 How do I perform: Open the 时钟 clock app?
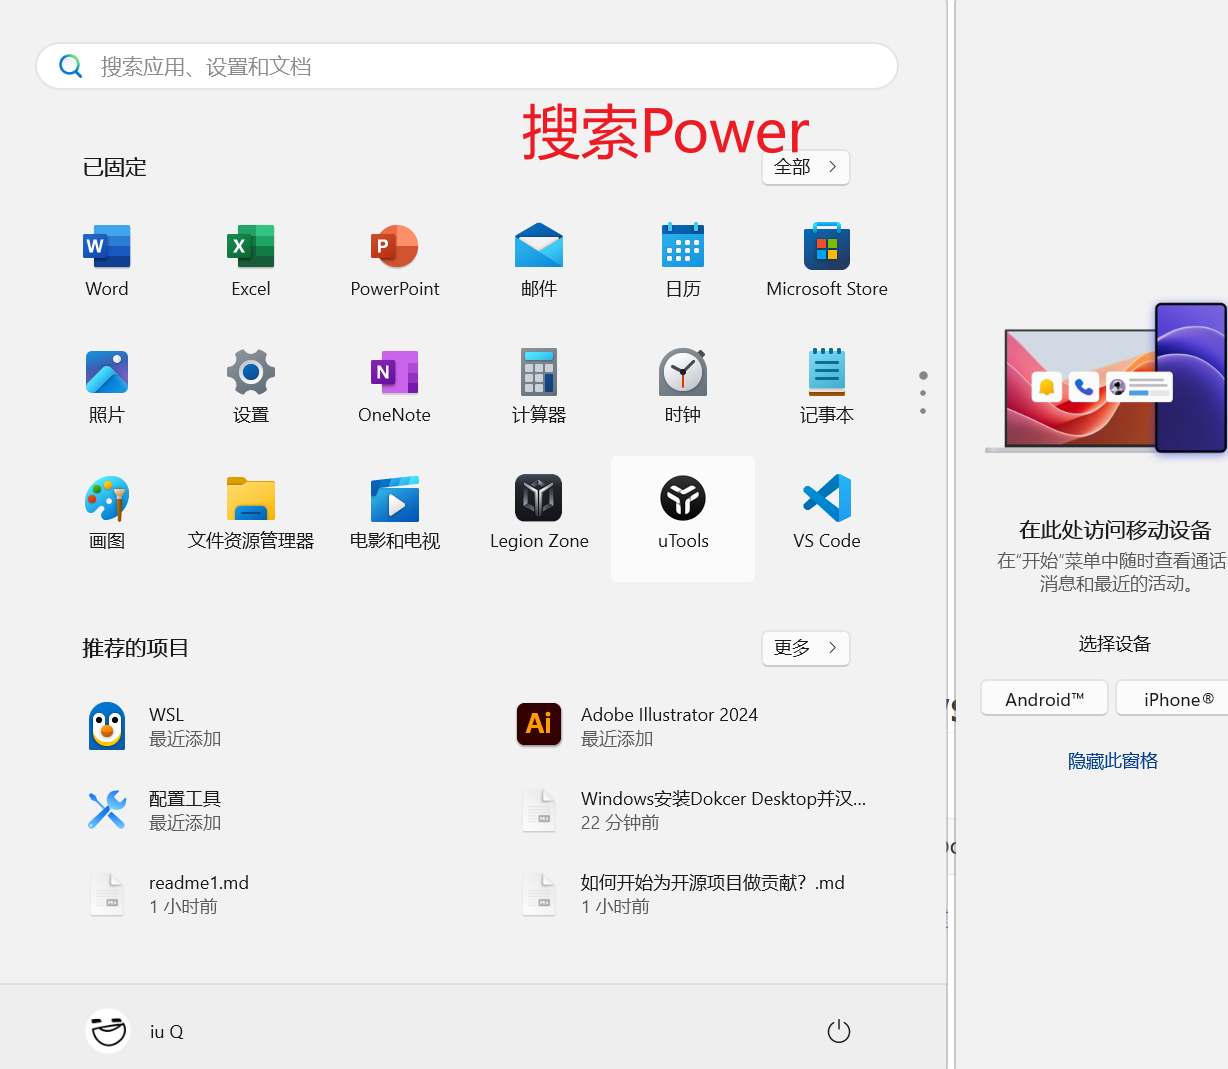683,387
